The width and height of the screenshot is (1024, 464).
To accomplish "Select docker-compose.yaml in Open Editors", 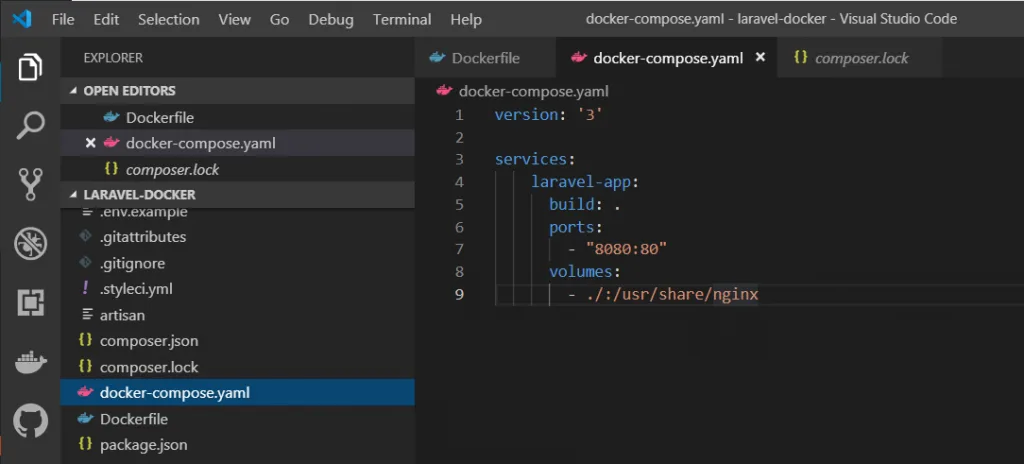I will click(238, 143).
